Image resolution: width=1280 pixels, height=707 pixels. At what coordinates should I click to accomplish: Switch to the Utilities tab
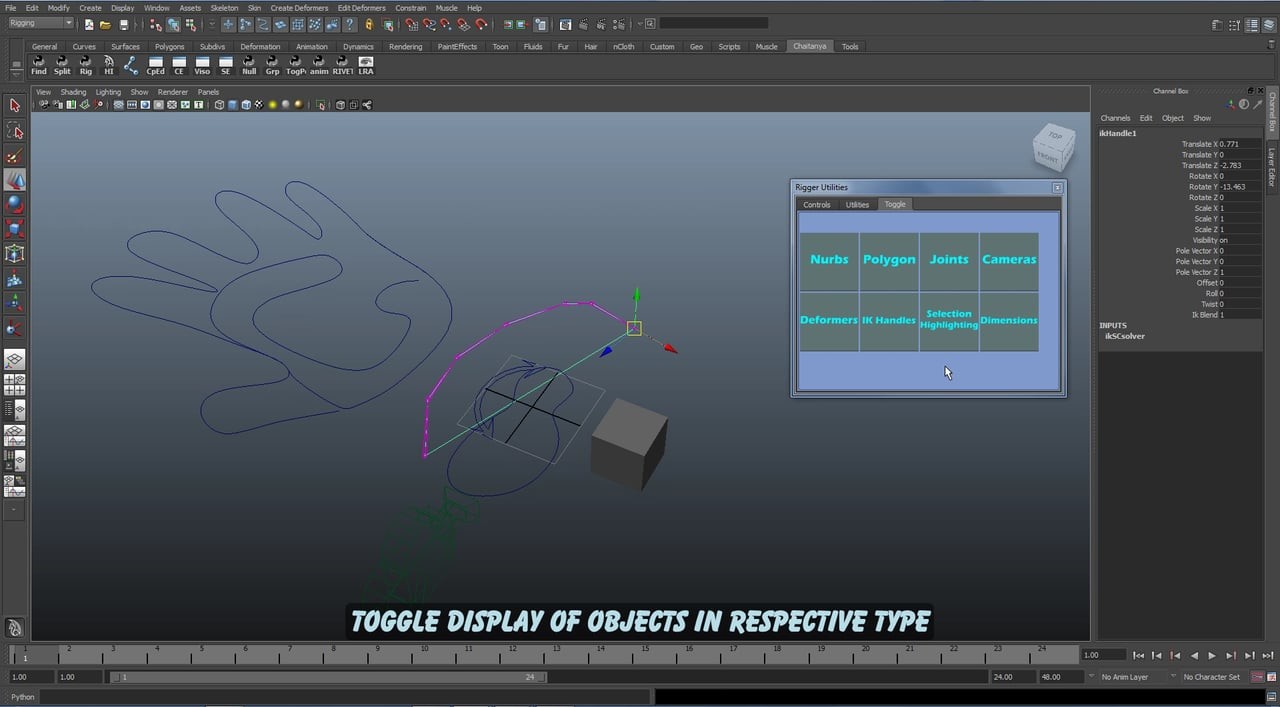coord(856,204)
